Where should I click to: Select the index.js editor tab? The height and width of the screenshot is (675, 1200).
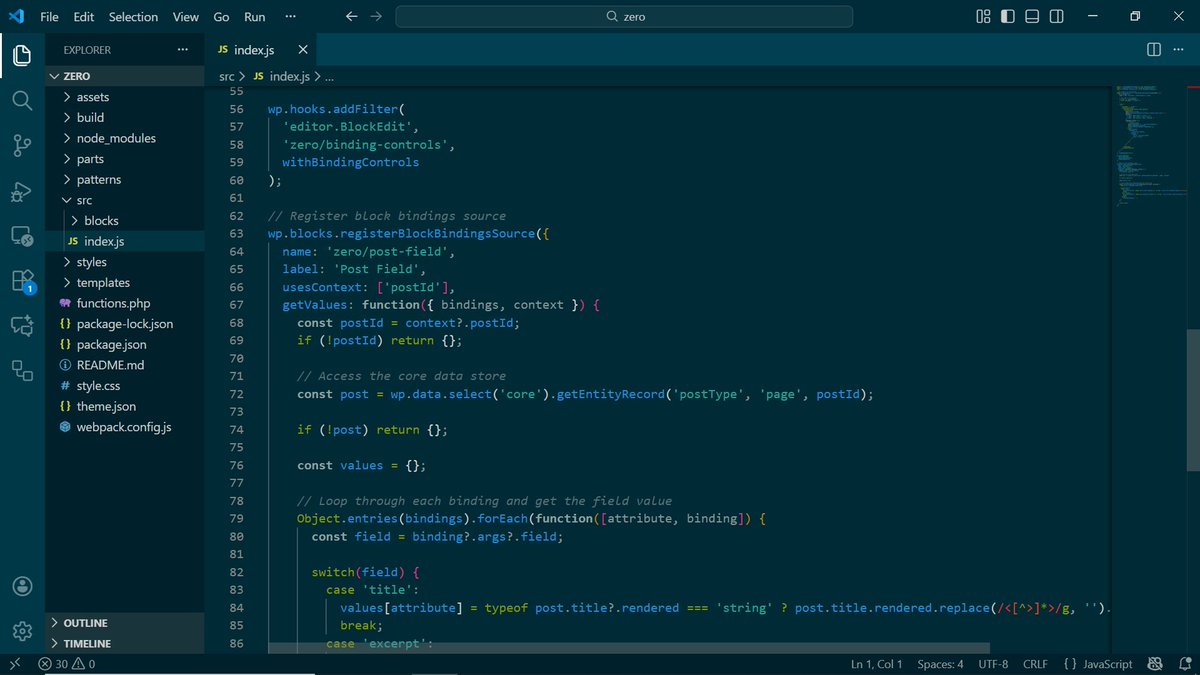tap(253, 49)
